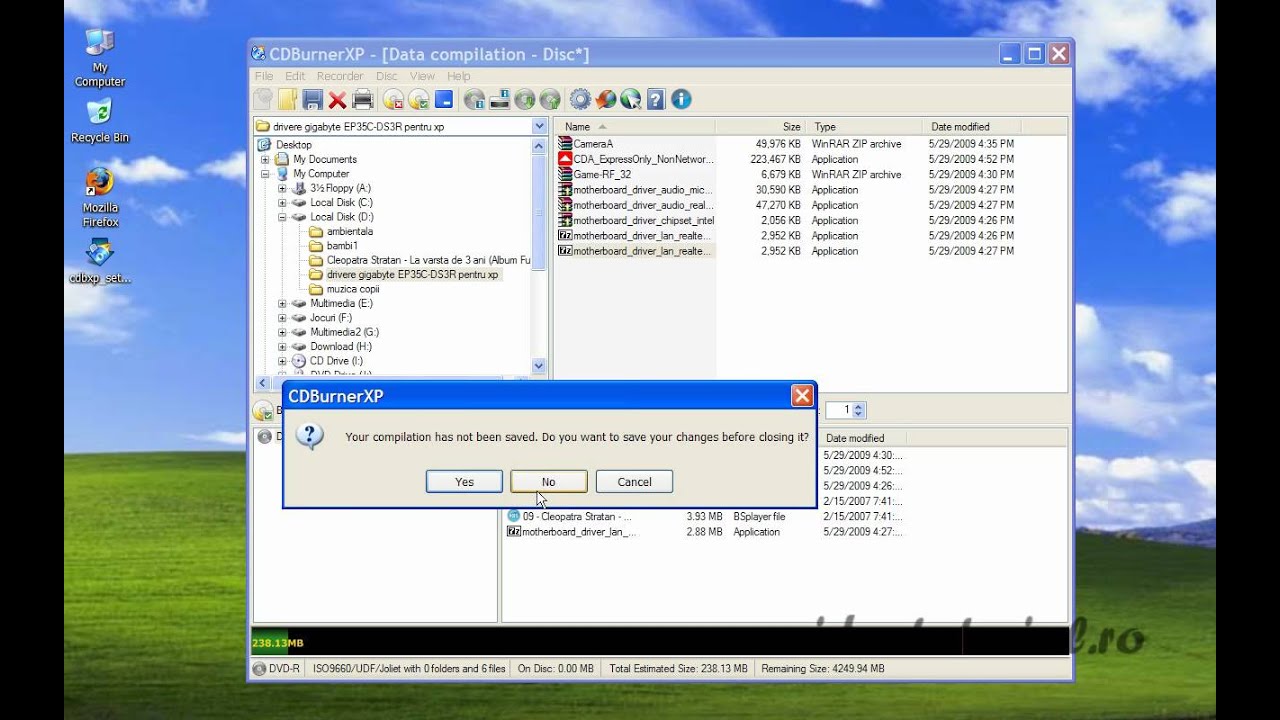Click the drive information toolbar icon

pyautogui.click(x=499, y=99)
